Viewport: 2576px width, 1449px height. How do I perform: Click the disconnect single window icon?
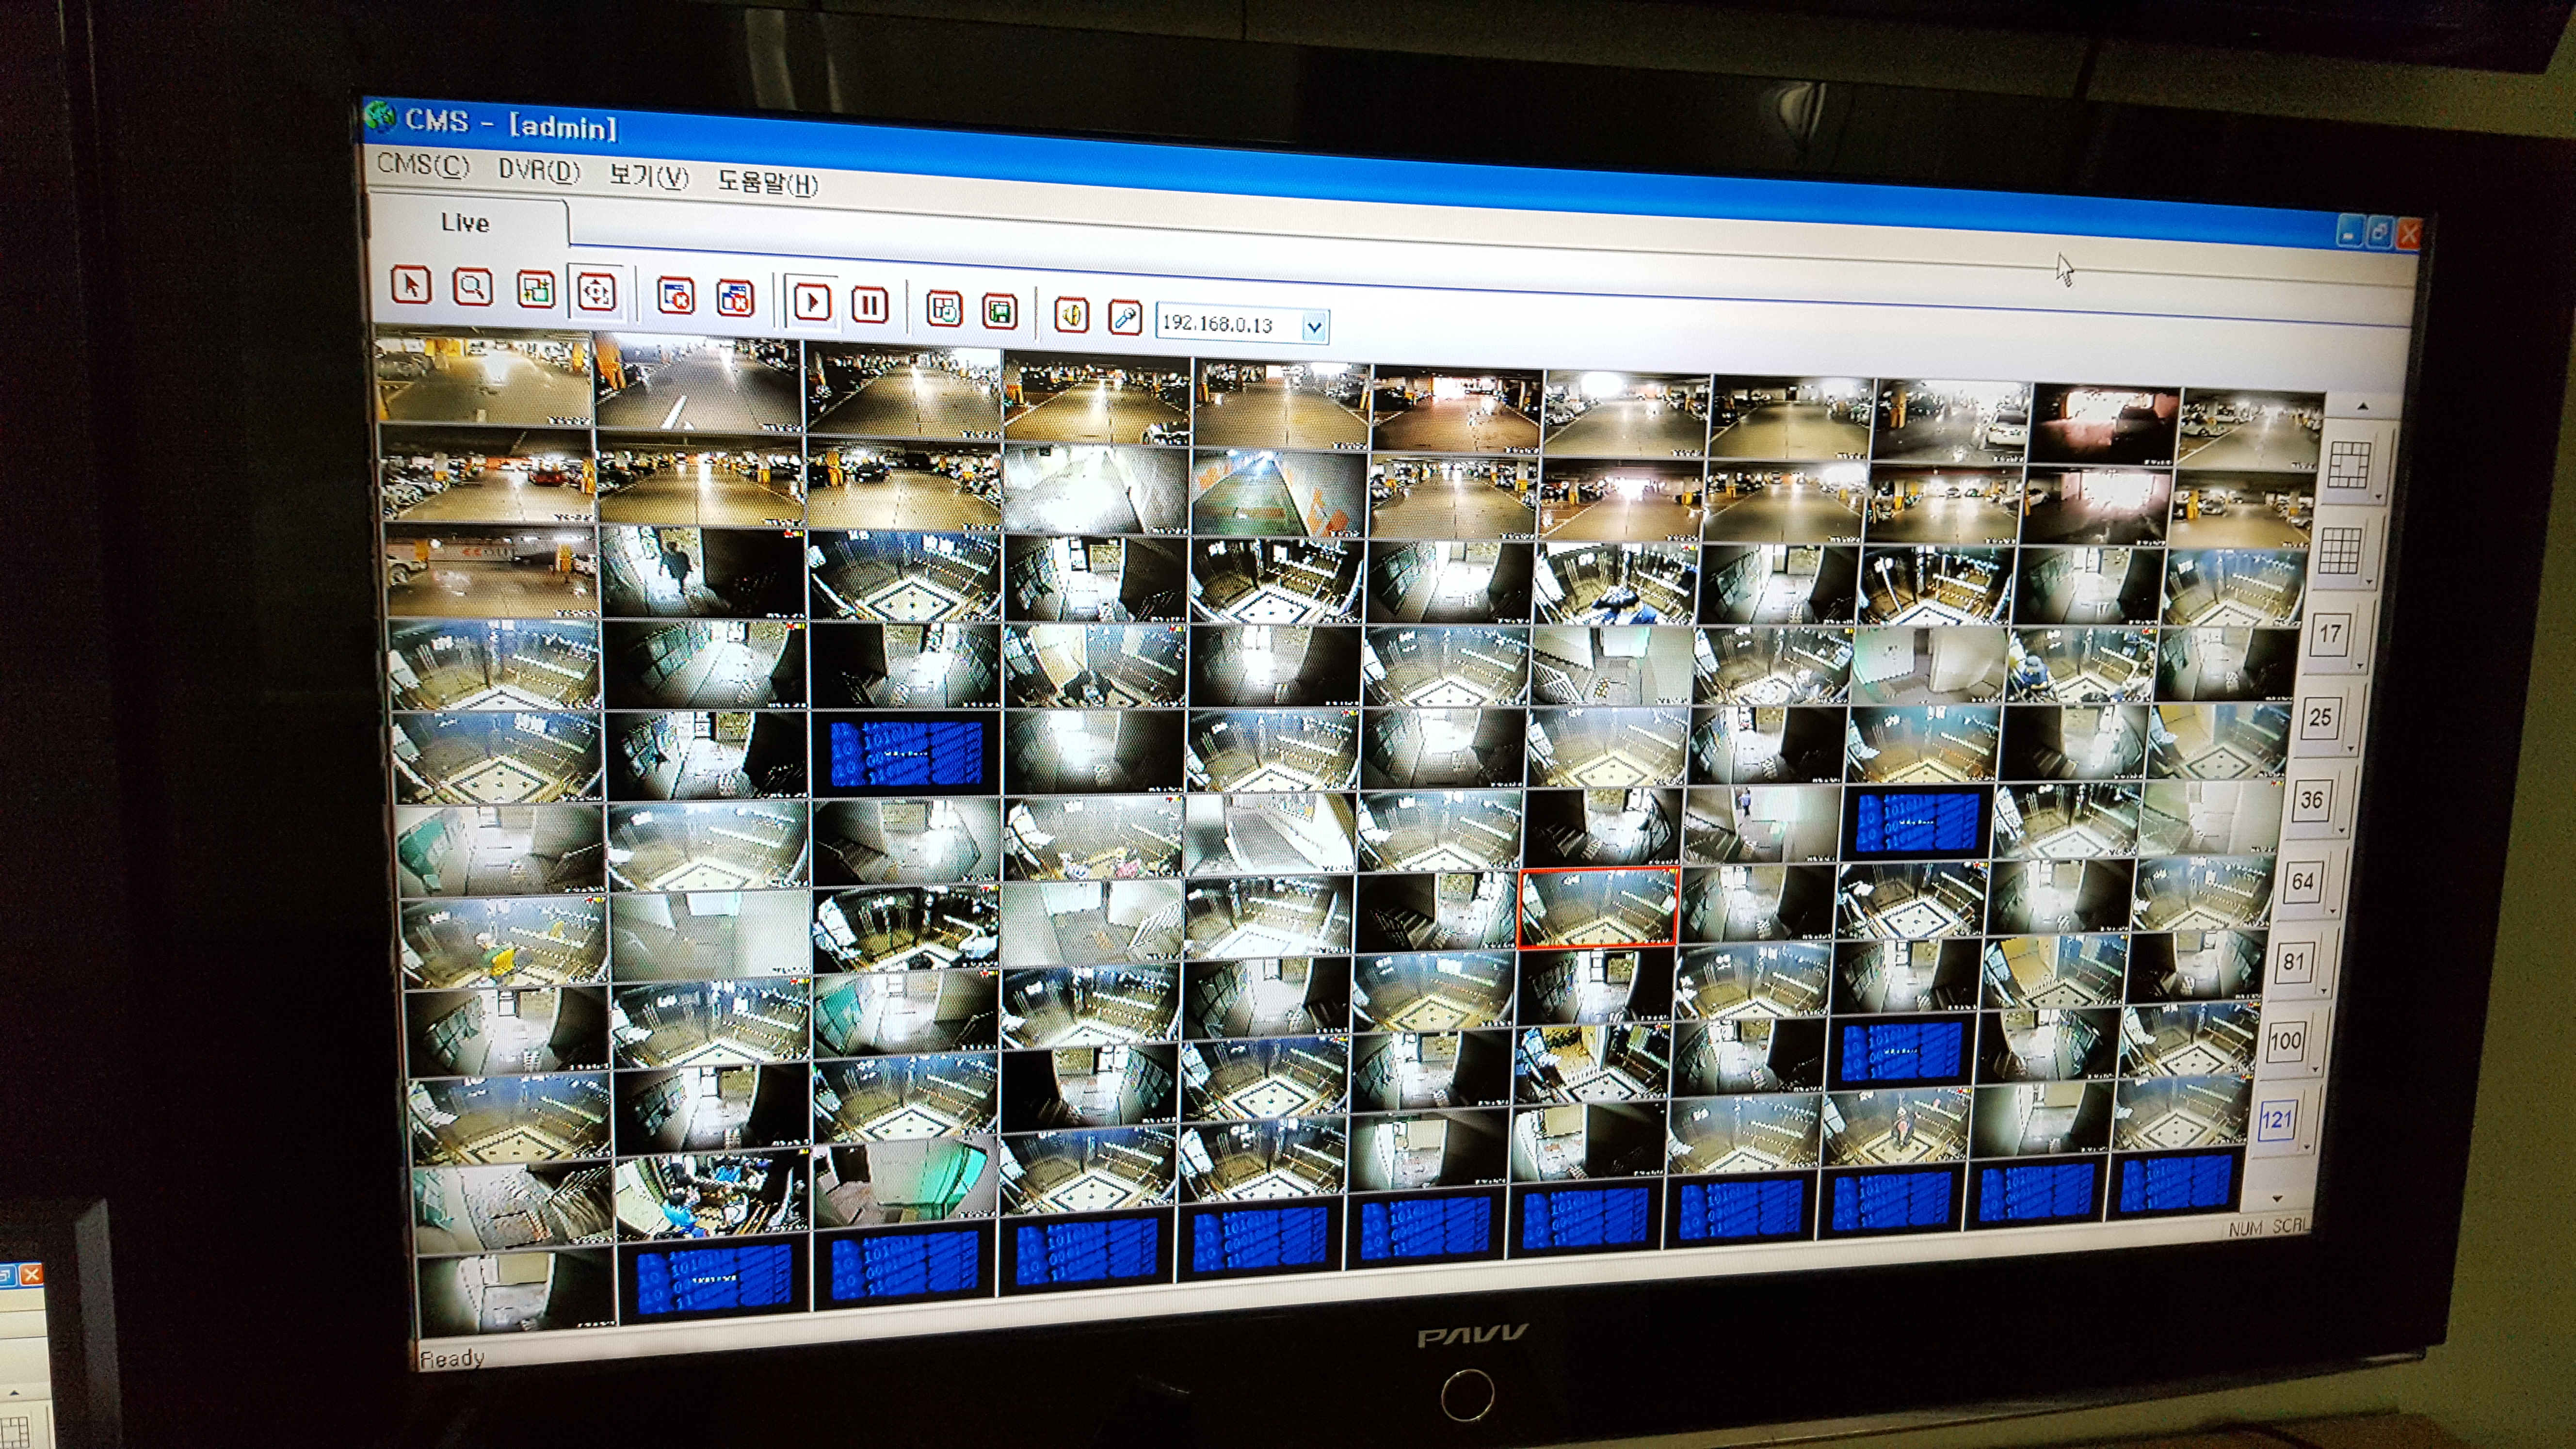pyautogui.click(x=676, y=296)
